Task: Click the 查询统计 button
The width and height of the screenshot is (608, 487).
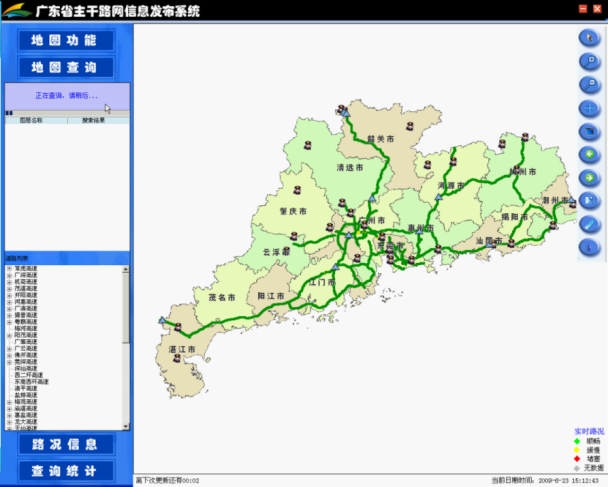Action: pyautogui.click(x=64, y=470)
